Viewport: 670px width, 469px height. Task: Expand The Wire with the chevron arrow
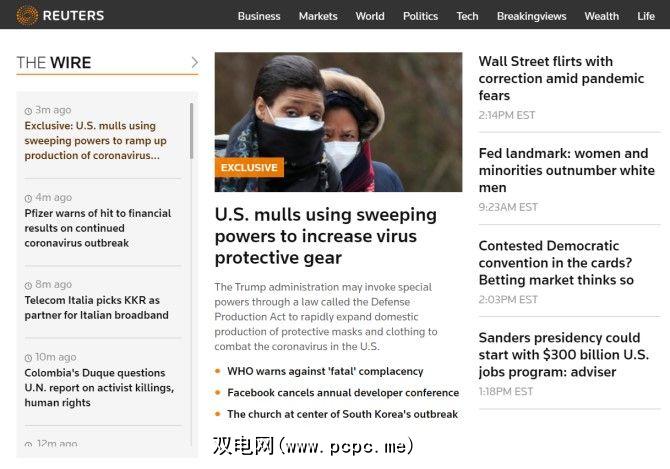[194, 63]
